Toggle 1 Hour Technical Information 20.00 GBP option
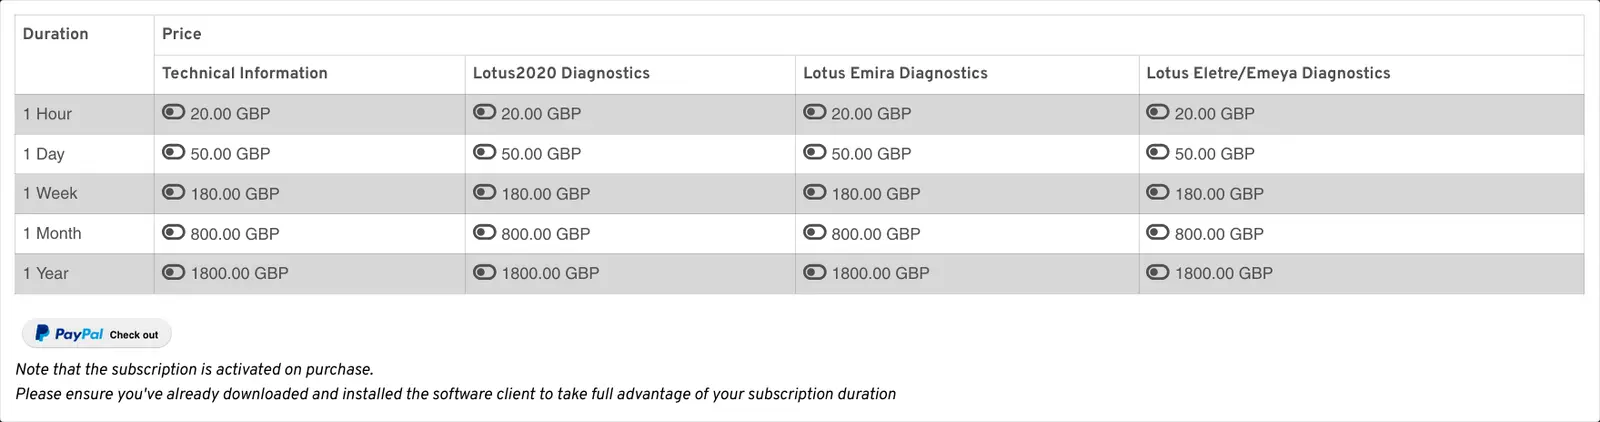The image size is (1600, 422). 173,112
